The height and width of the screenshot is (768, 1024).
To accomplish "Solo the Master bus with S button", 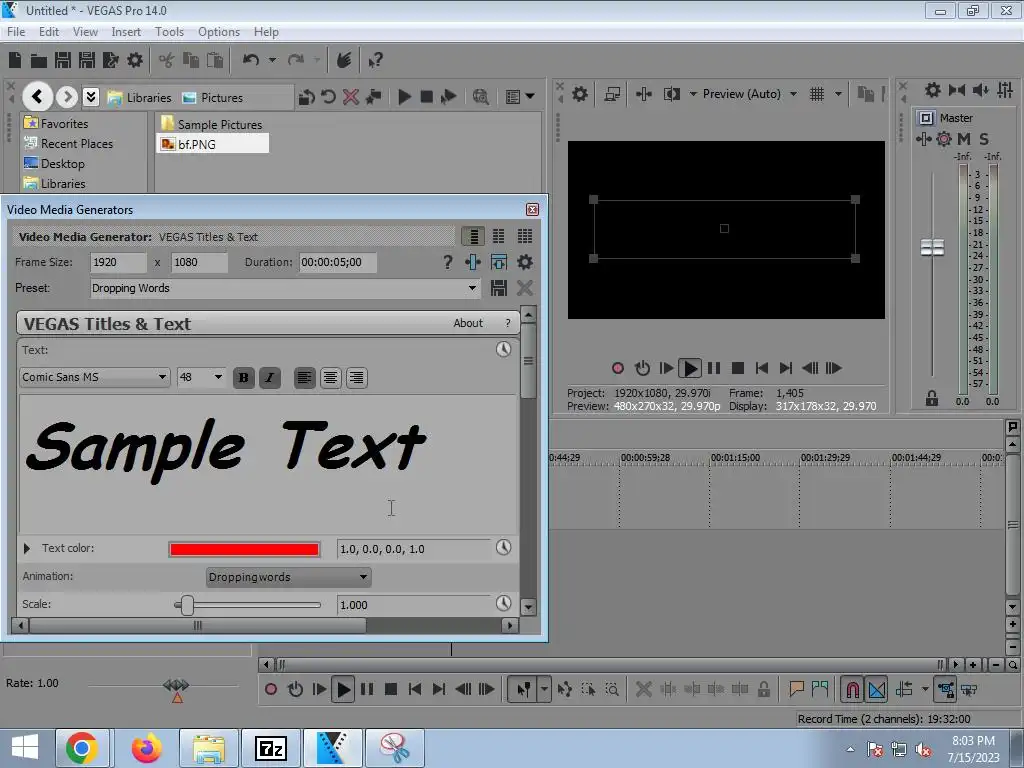I will pos(984,139).
